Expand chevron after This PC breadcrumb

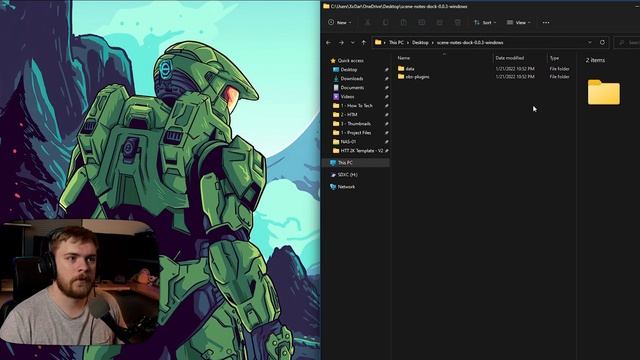pos(408,42)
